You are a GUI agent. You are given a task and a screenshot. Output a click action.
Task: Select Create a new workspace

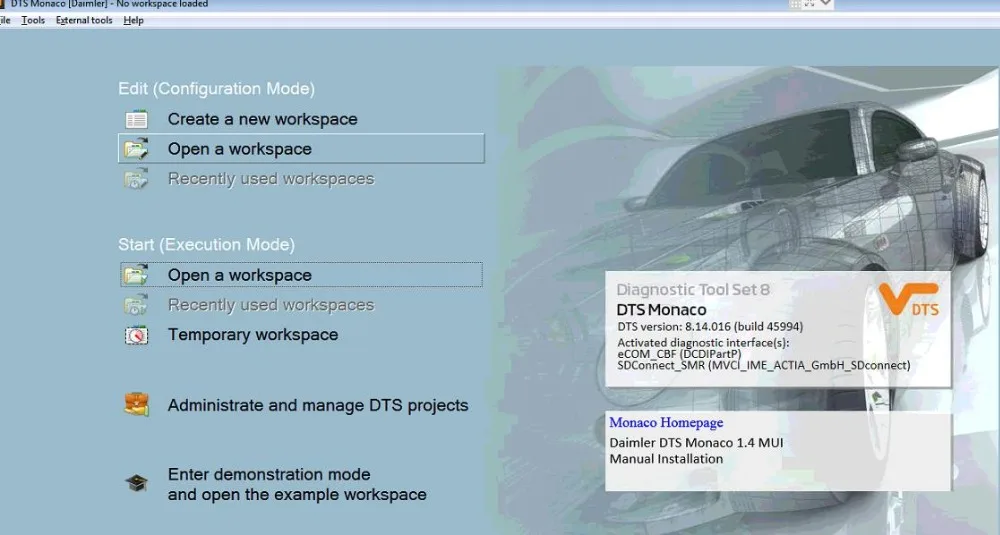click(262, 119)
